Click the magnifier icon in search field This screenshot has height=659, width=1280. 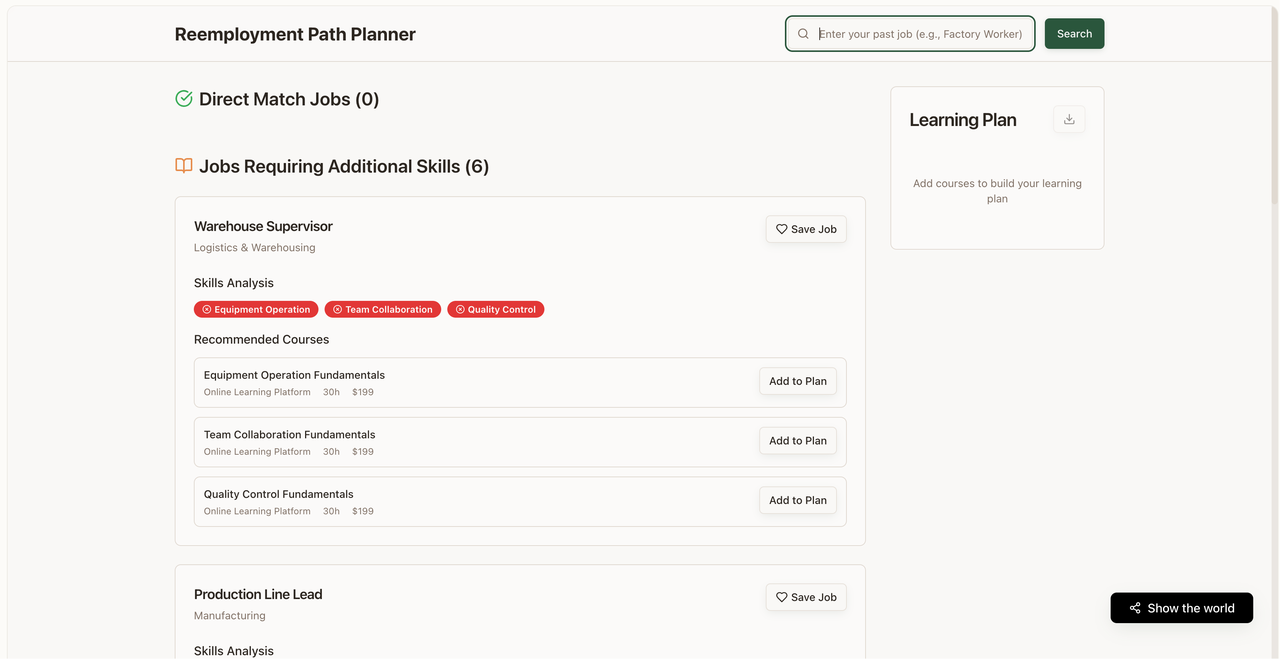click(803, 34)
